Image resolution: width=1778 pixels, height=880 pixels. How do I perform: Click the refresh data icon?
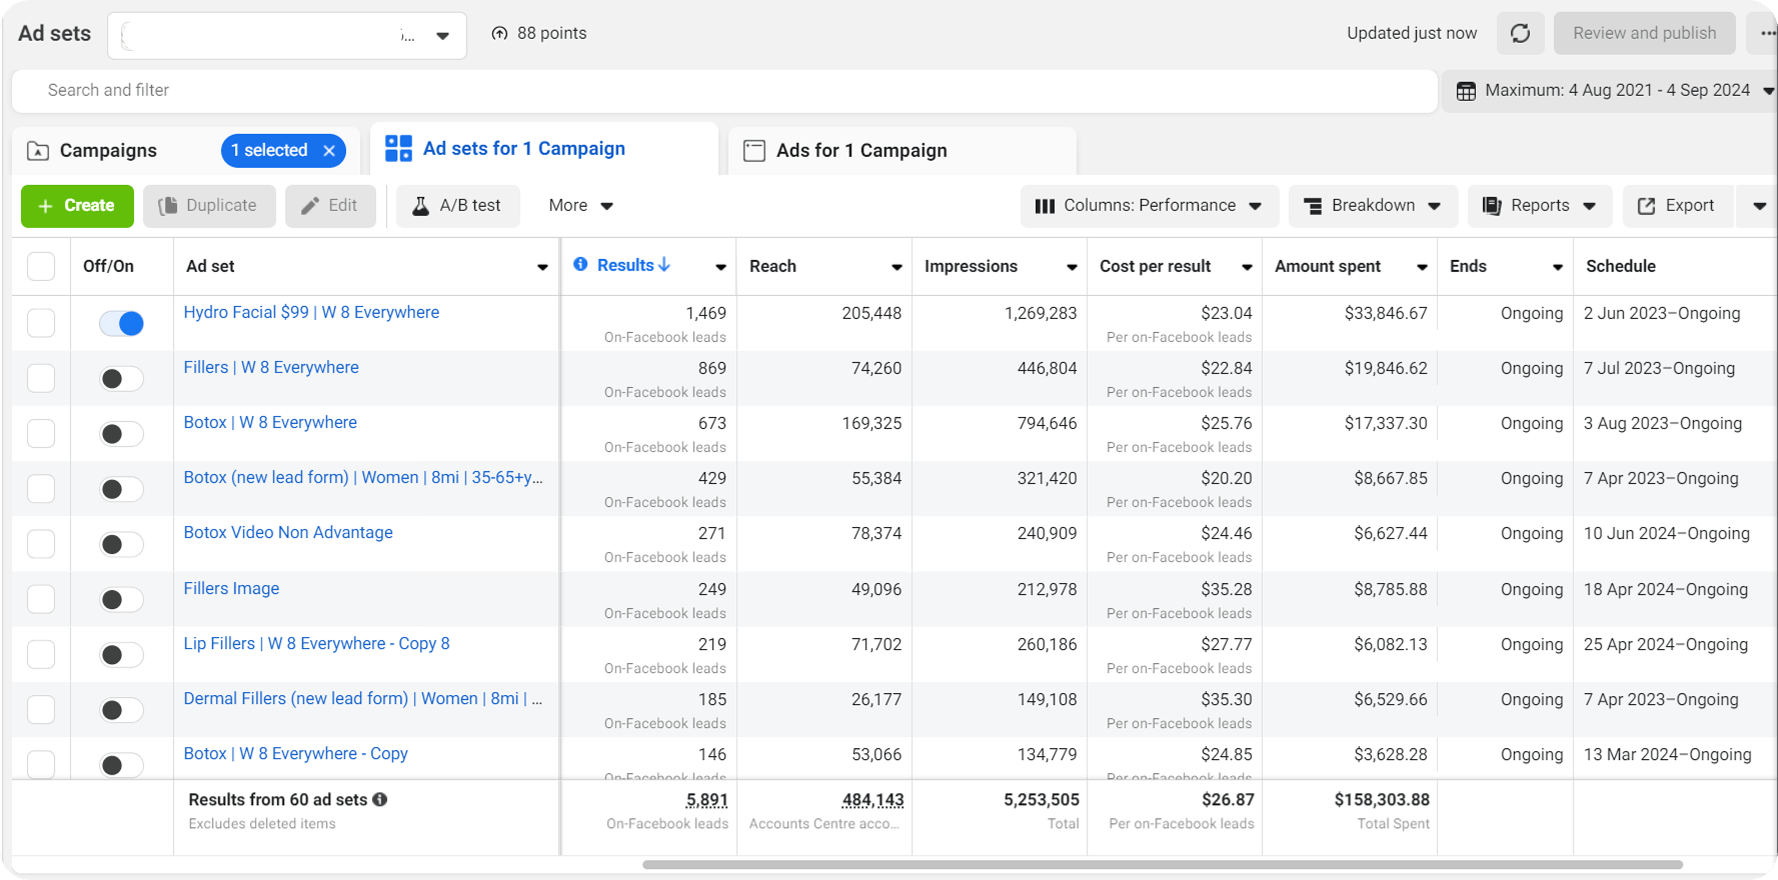1520,34
